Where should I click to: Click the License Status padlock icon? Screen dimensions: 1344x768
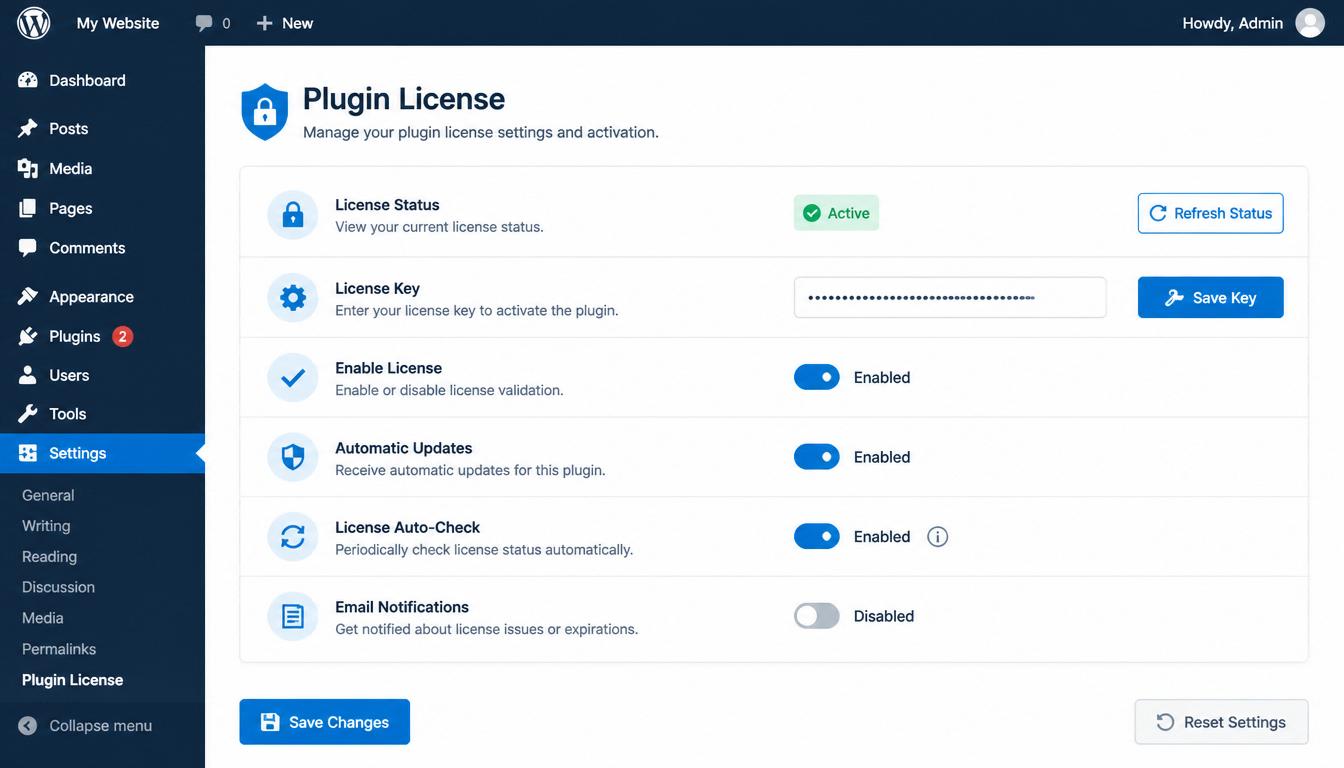pos(293,215)
